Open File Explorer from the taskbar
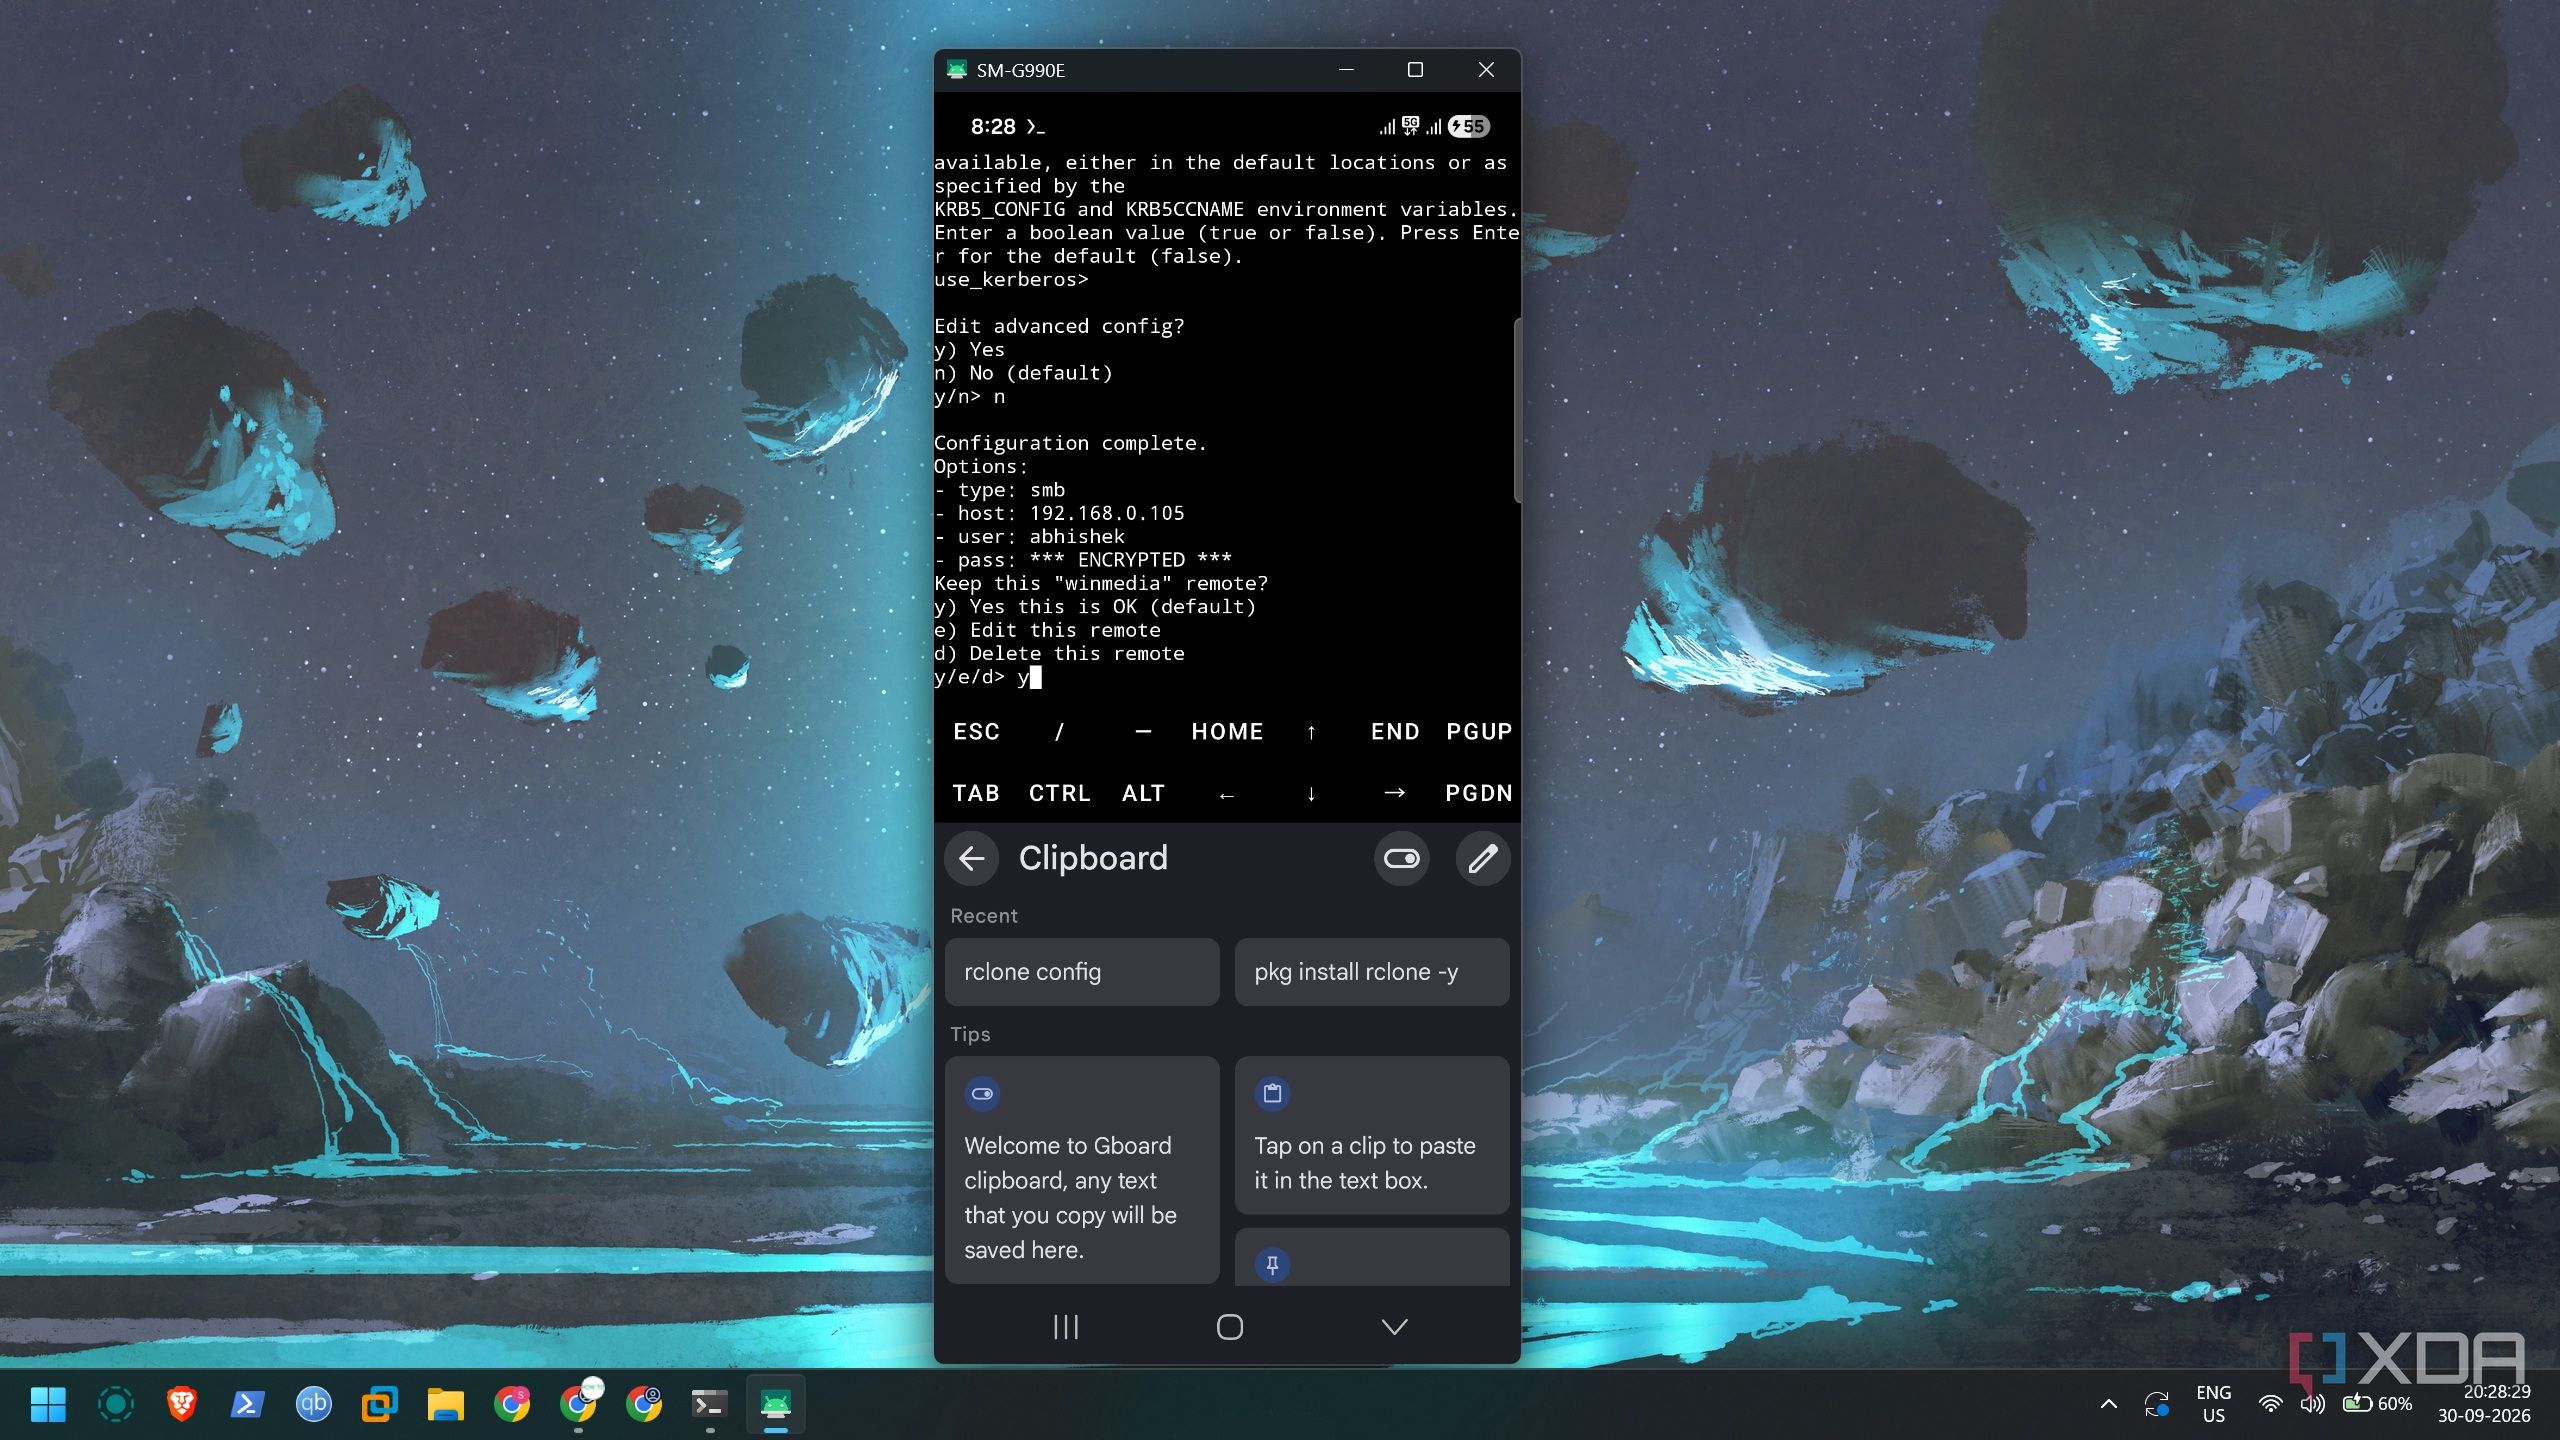 (x=445, y=1404)
